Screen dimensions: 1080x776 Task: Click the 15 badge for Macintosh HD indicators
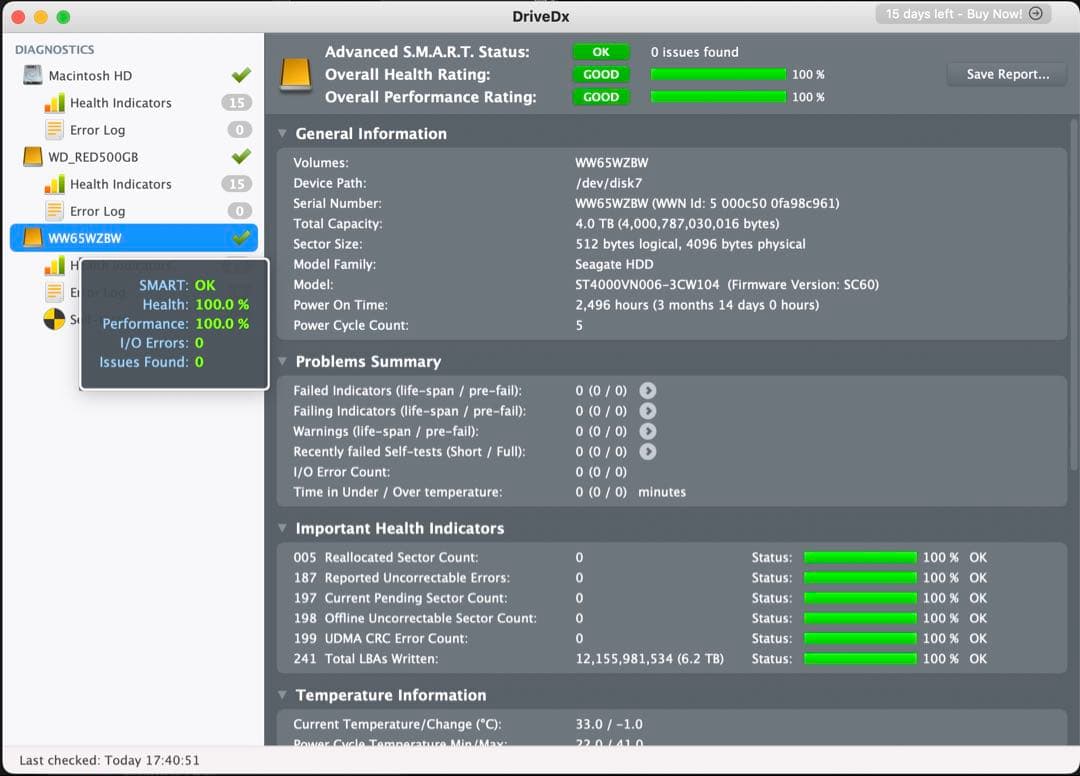[x=237, y=103]
